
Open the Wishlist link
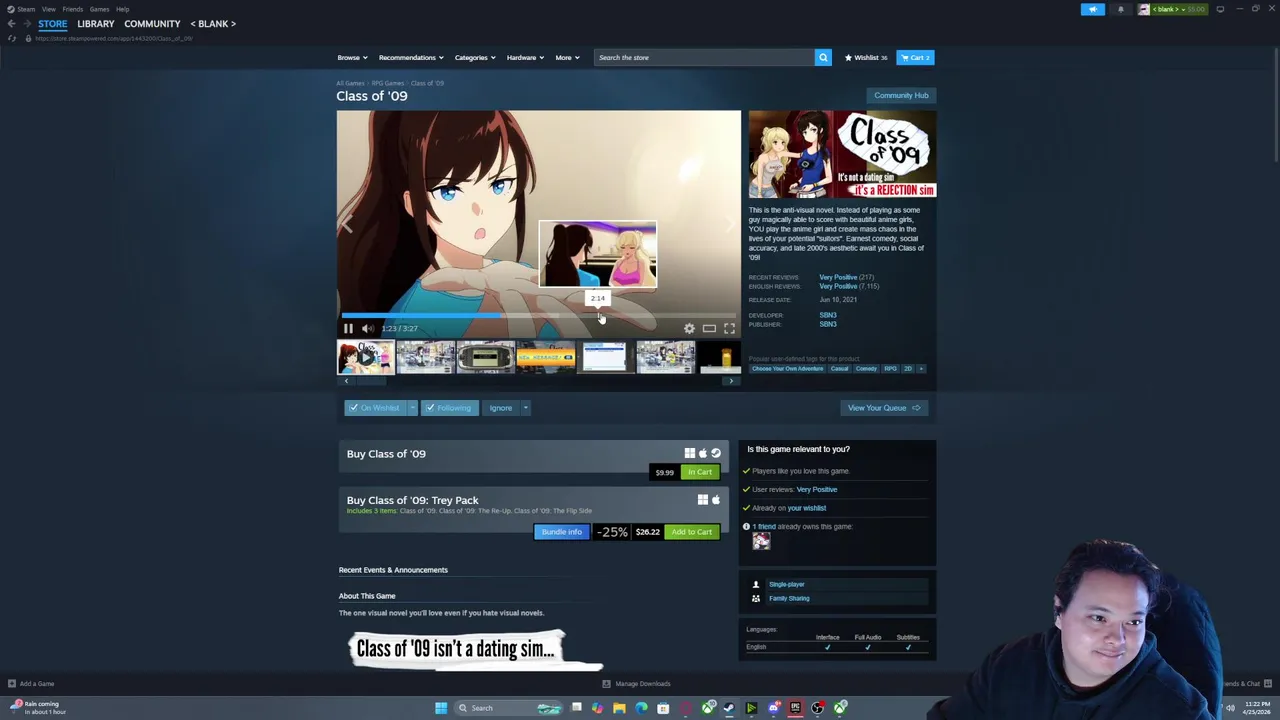[866, 57]
